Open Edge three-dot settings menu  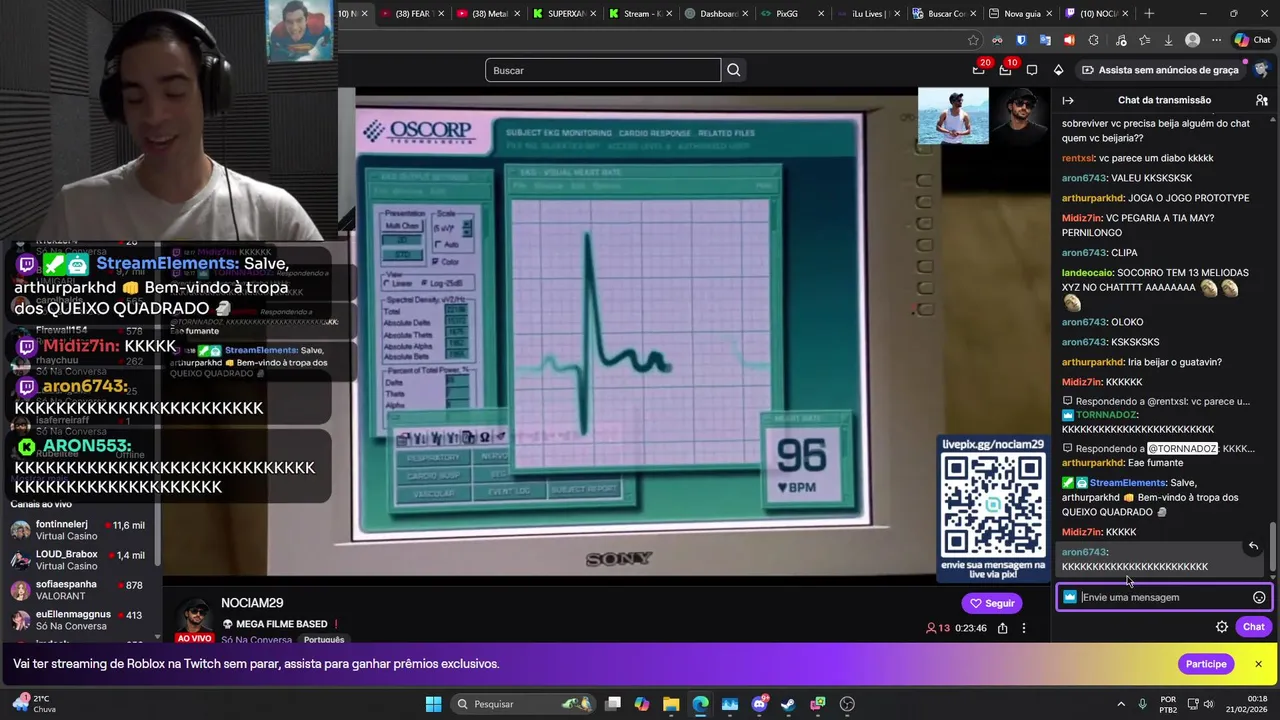pos(1217,40)
